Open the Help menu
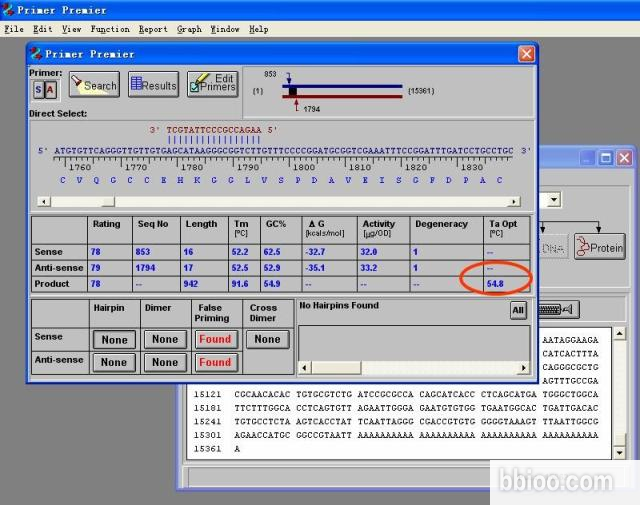This screenshot has width=640, height=505. pyautogui.click(x=259, y=29)
